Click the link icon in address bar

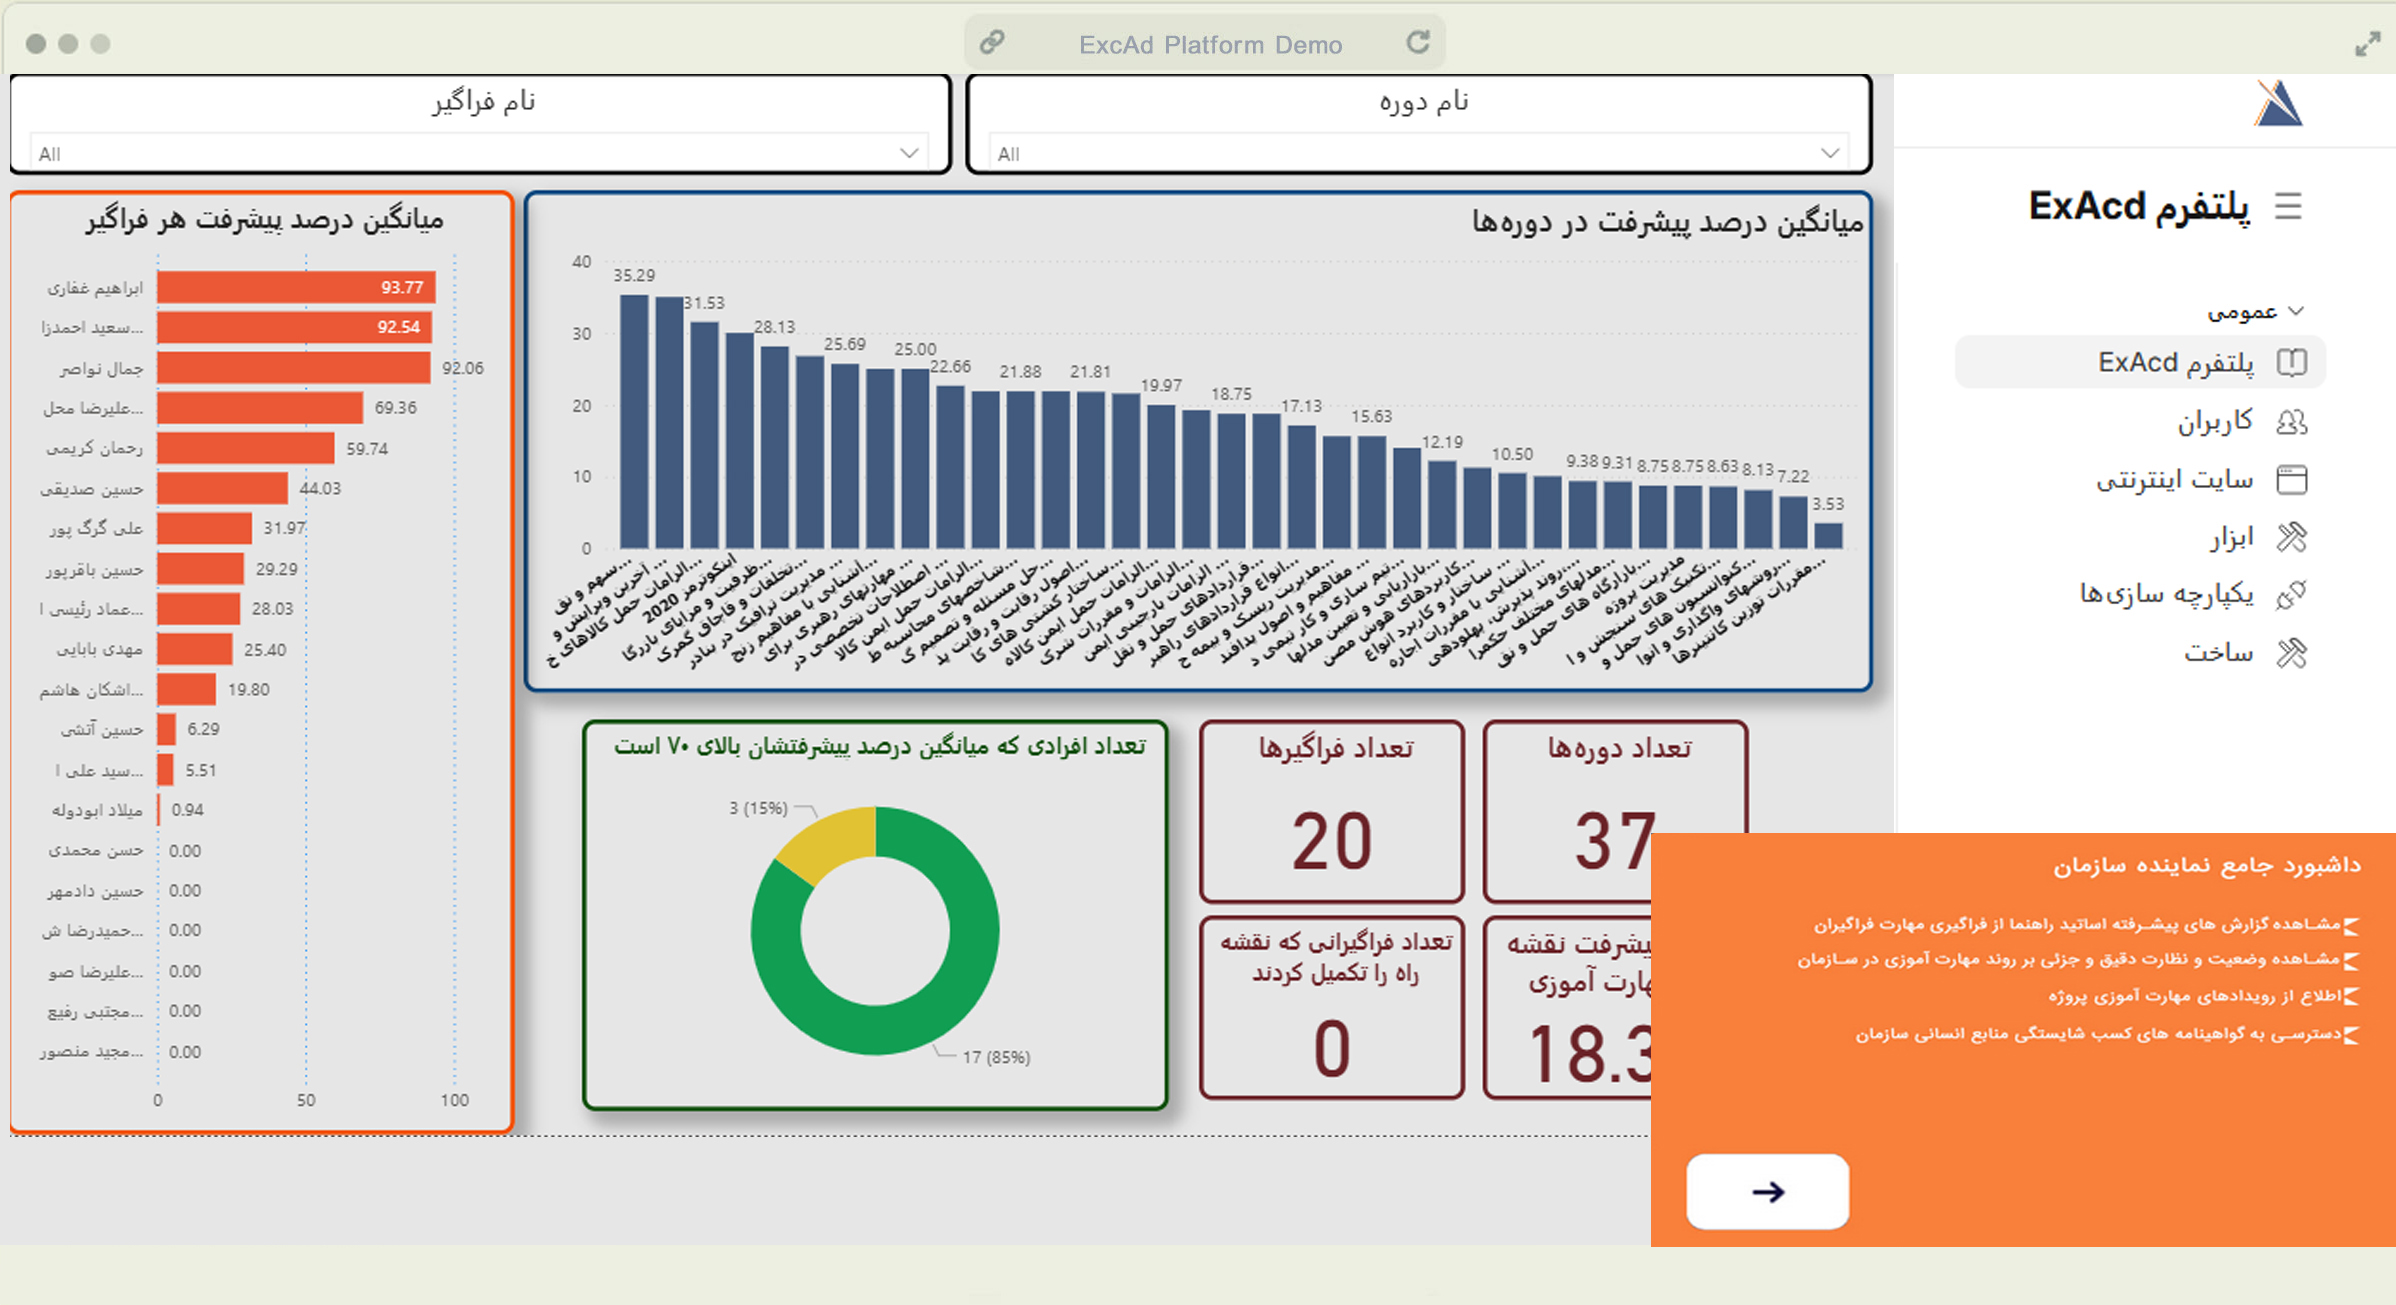(991, 43)
